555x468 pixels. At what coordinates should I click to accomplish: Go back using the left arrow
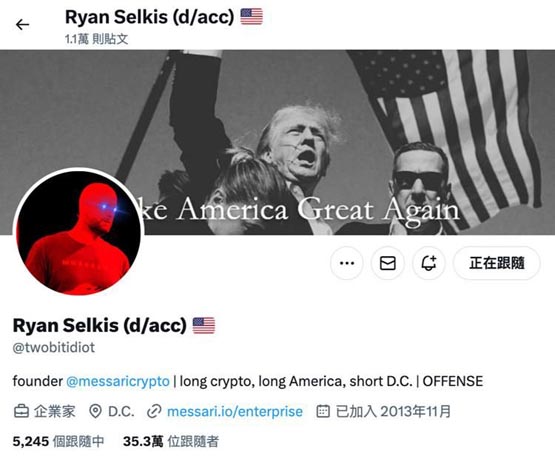click(22, 24)
